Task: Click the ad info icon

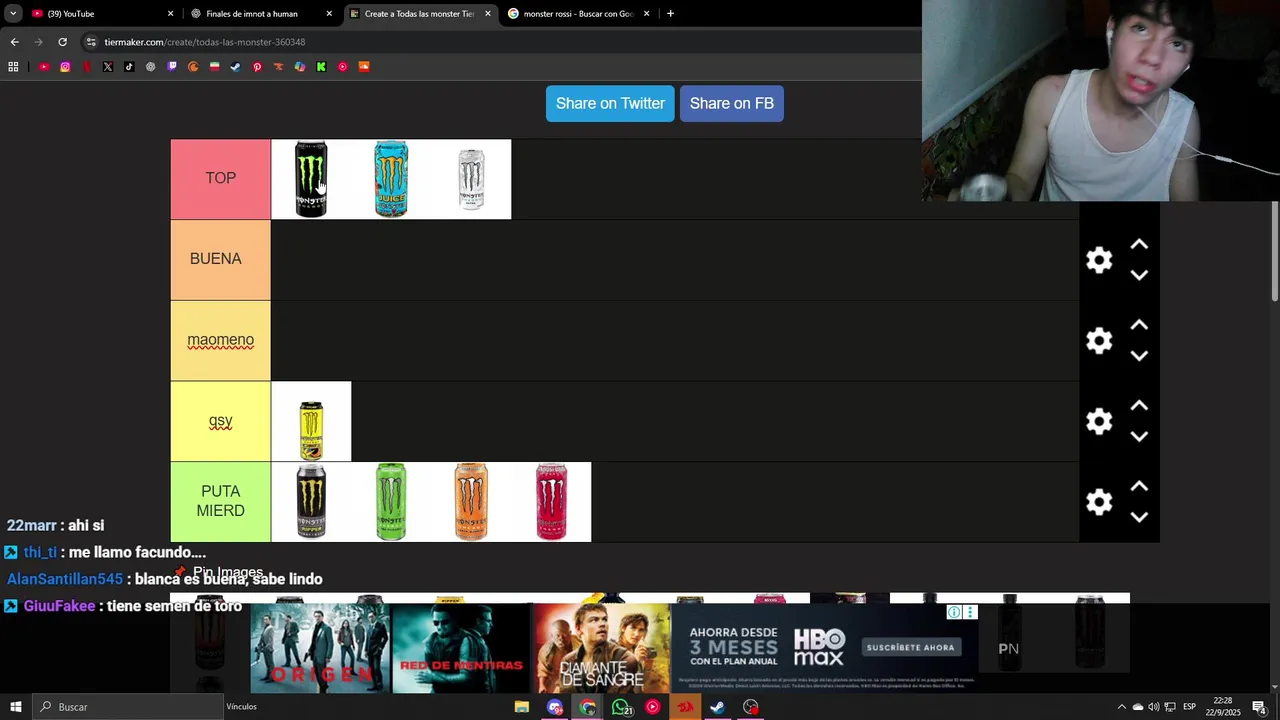Action: pos(954,612)
